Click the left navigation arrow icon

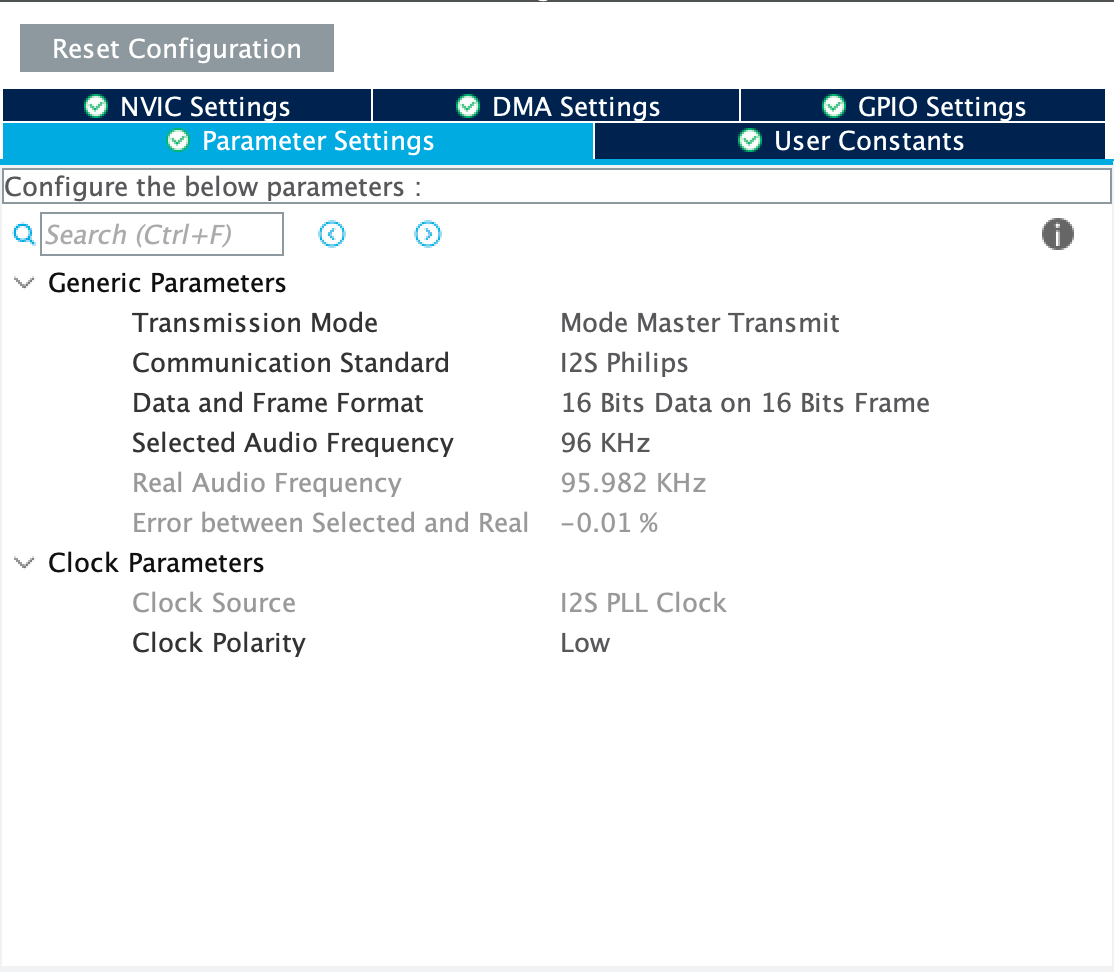coord(332,234)
